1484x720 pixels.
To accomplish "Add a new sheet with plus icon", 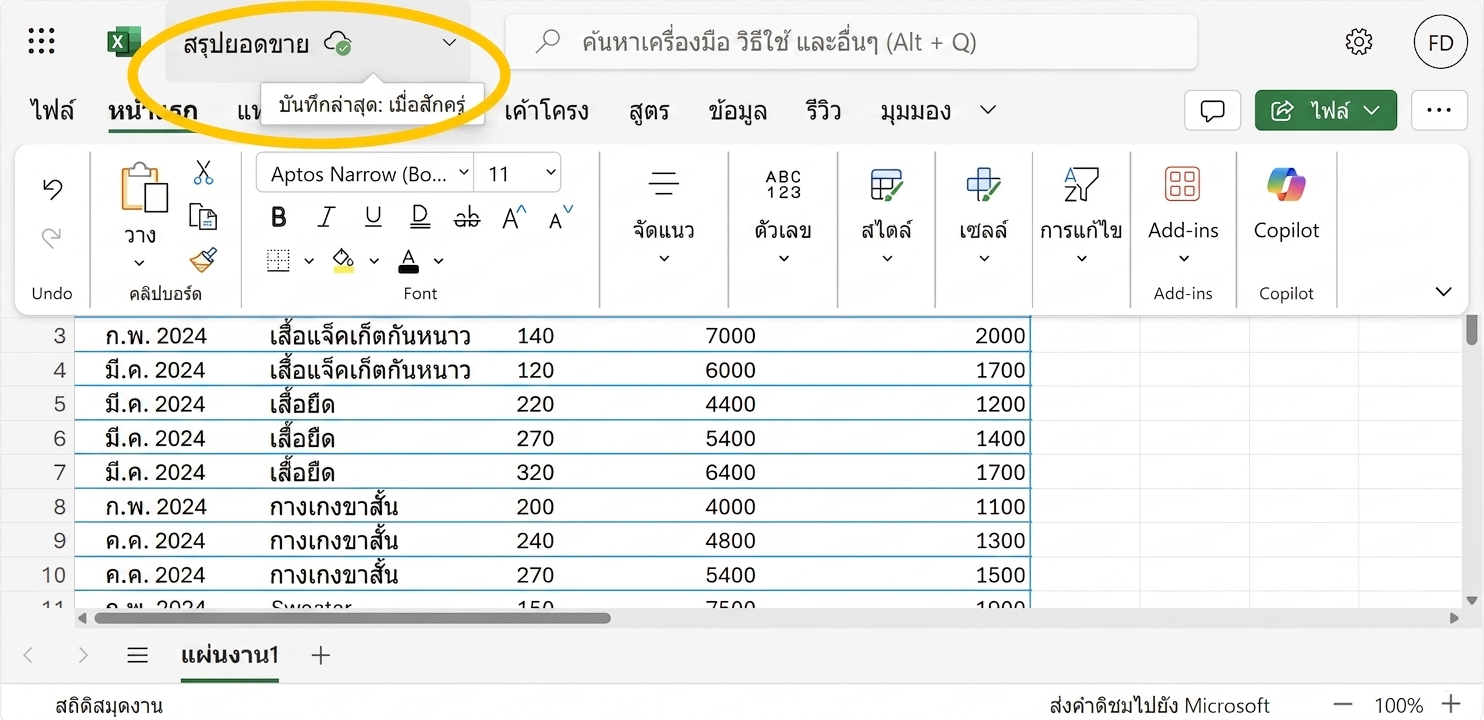I will tap(320, 656).
